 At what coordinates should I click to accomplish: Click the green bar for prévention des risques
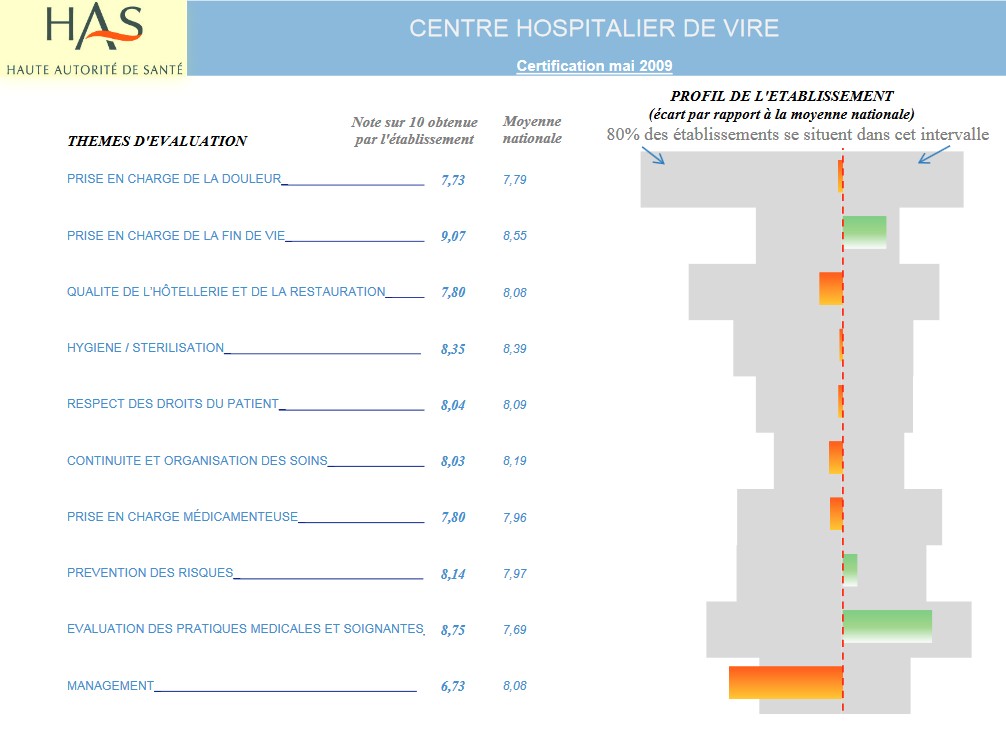click(x=850, y=570)
